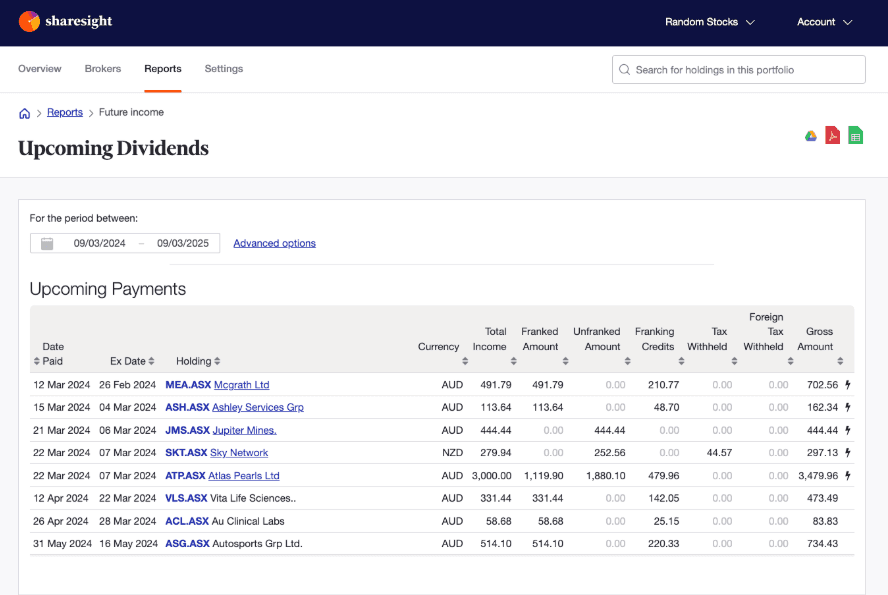This screenshot has width=888, height=595.
Task: Expand the Account menu
Action: point(824,22)
